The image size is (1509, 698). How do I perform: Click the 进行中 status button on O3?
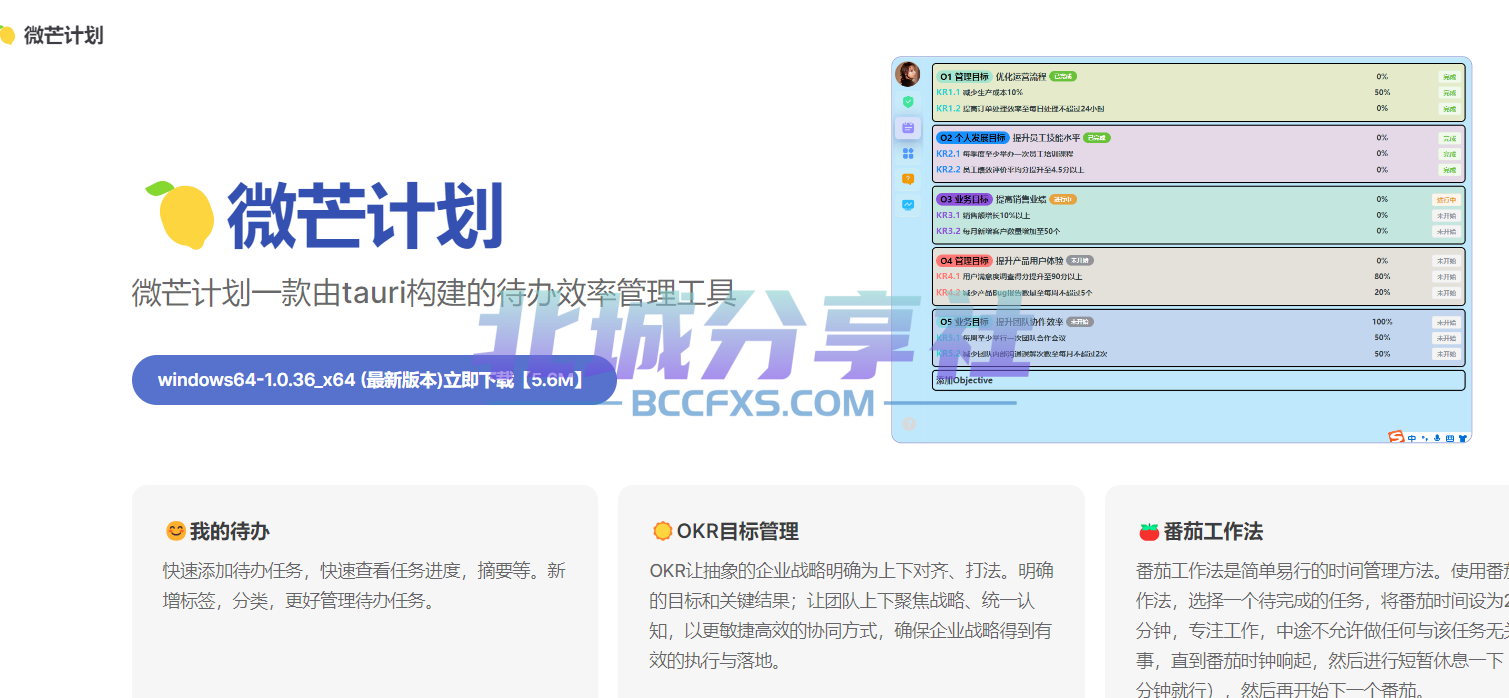pos(1446,199)
